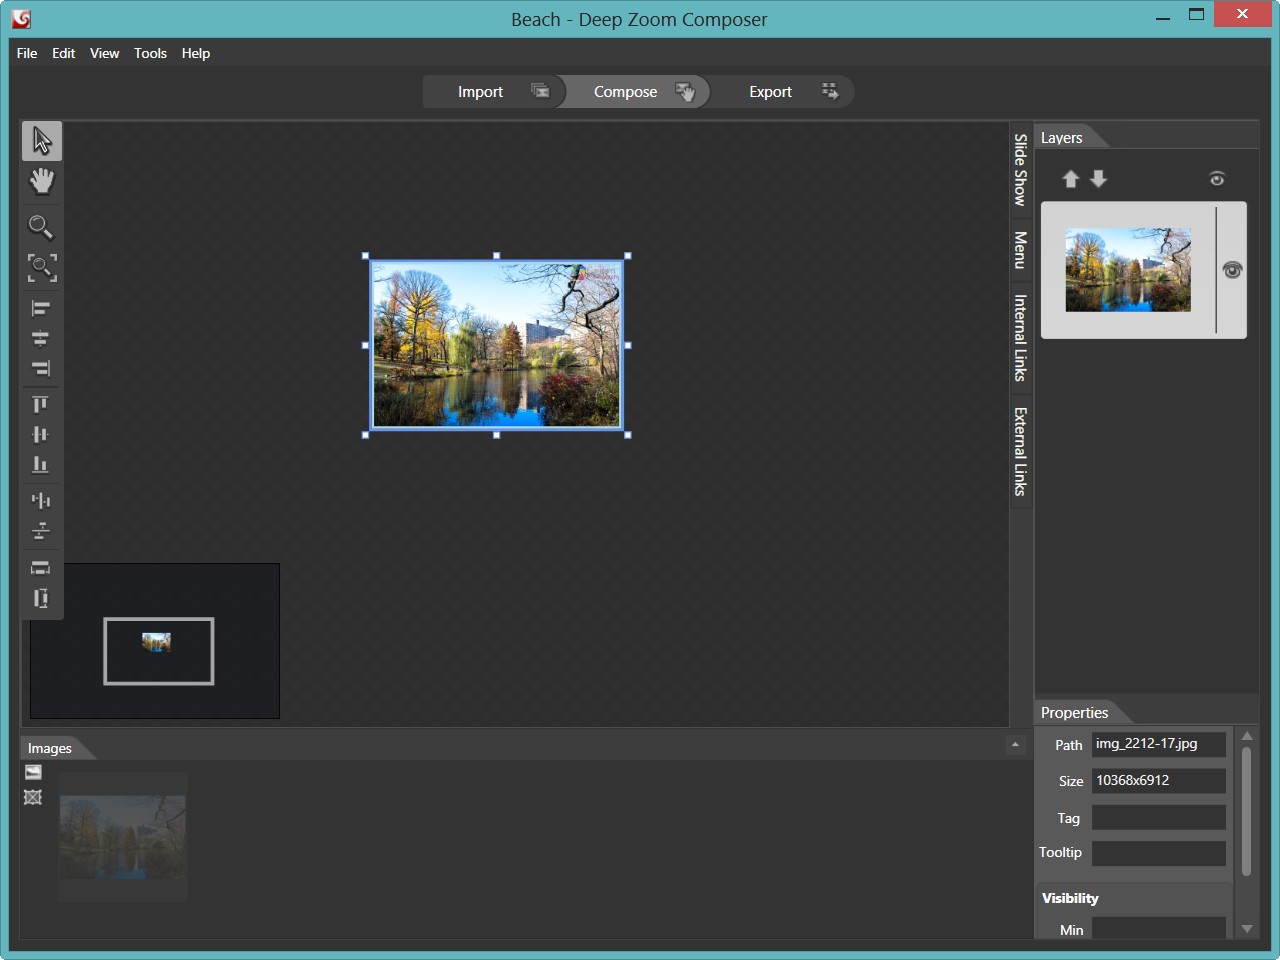Collapse the Images panel with the arrow
This screenshot has width=1280, height=960.
(x=1015, y=744)
